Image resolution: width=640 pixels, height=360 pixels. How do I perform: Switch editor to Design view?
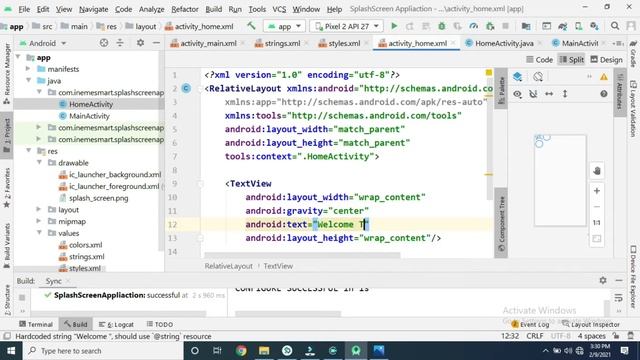click(x=606, y=60)
